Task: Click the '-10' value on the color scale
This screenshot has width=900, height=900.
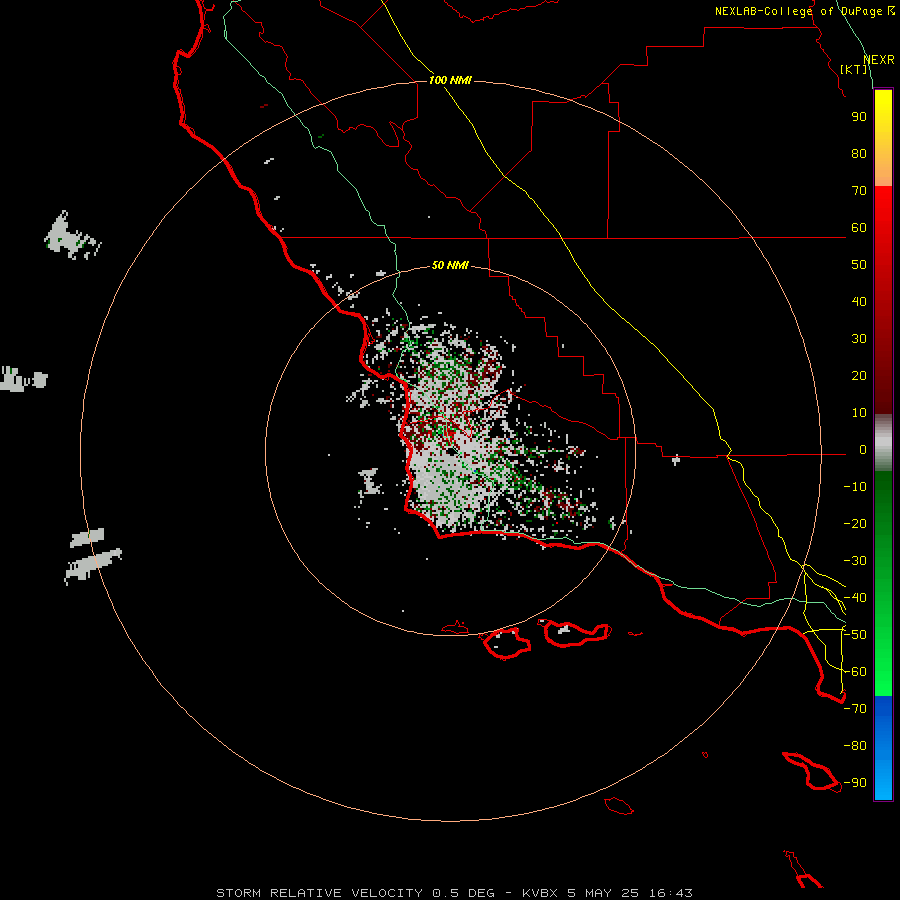Action: coord(855,487)
